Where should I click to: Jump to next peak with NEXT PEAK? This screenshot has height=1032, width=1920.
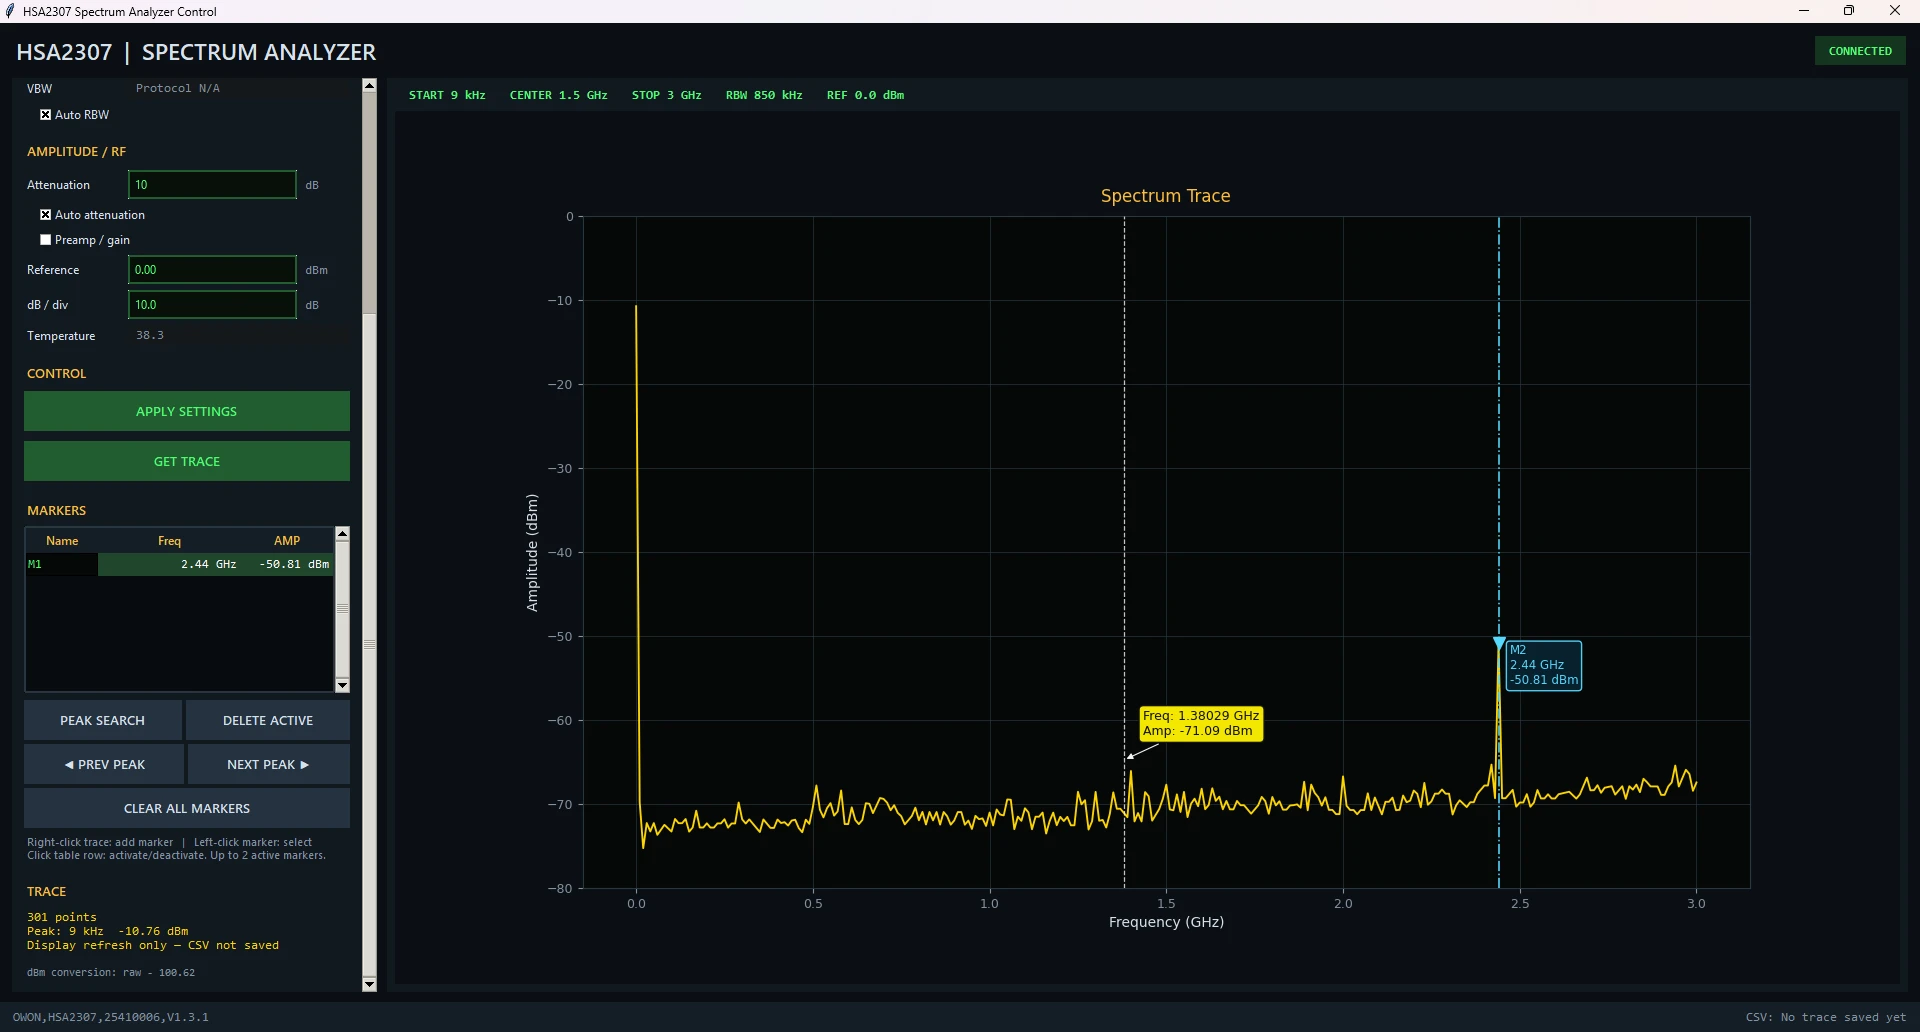click(269, 764)
